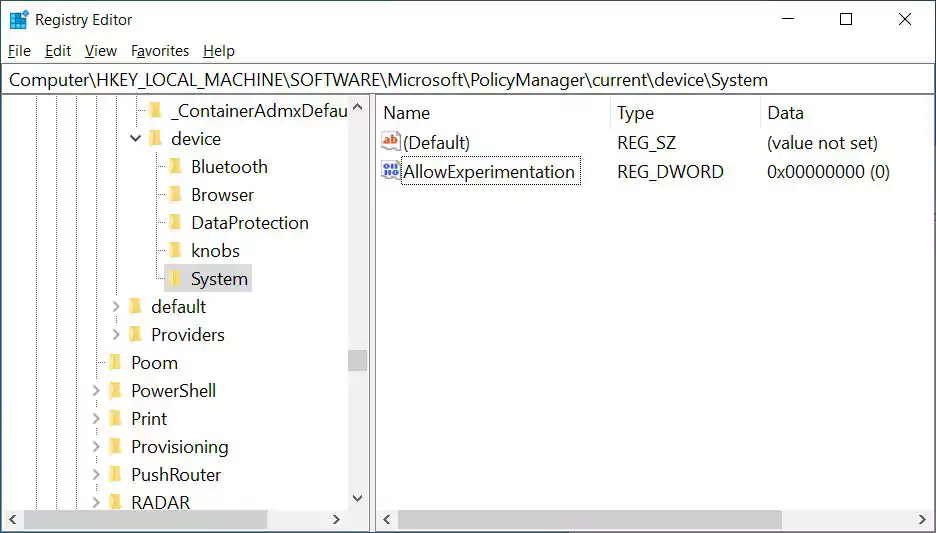
Task: Click tree pane scroll up arrow
Action: click(x=358, y=108)
